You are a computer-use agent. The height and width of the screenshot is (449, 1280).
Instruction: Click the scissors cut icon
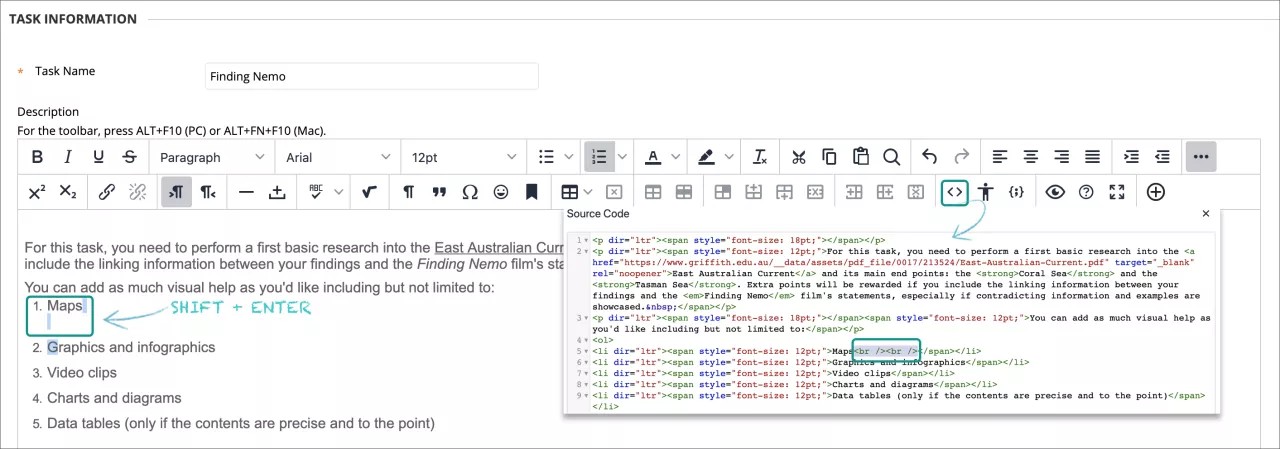point(798,157)
